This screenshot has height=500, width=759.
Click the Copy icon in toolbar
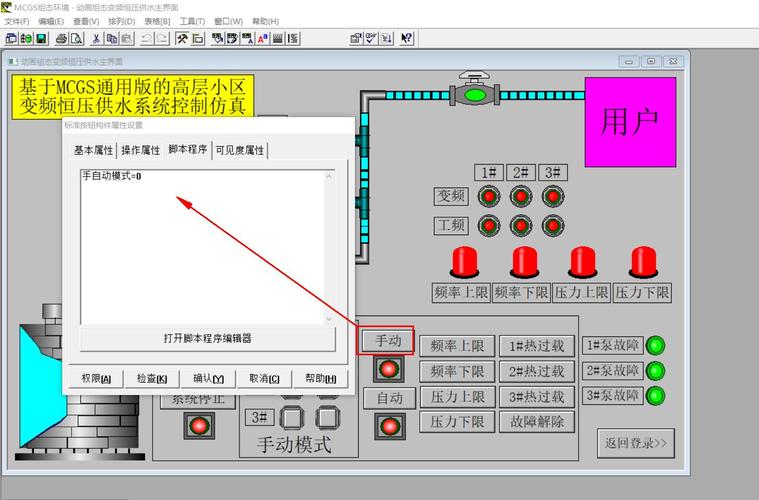click(x=112, y=39)
